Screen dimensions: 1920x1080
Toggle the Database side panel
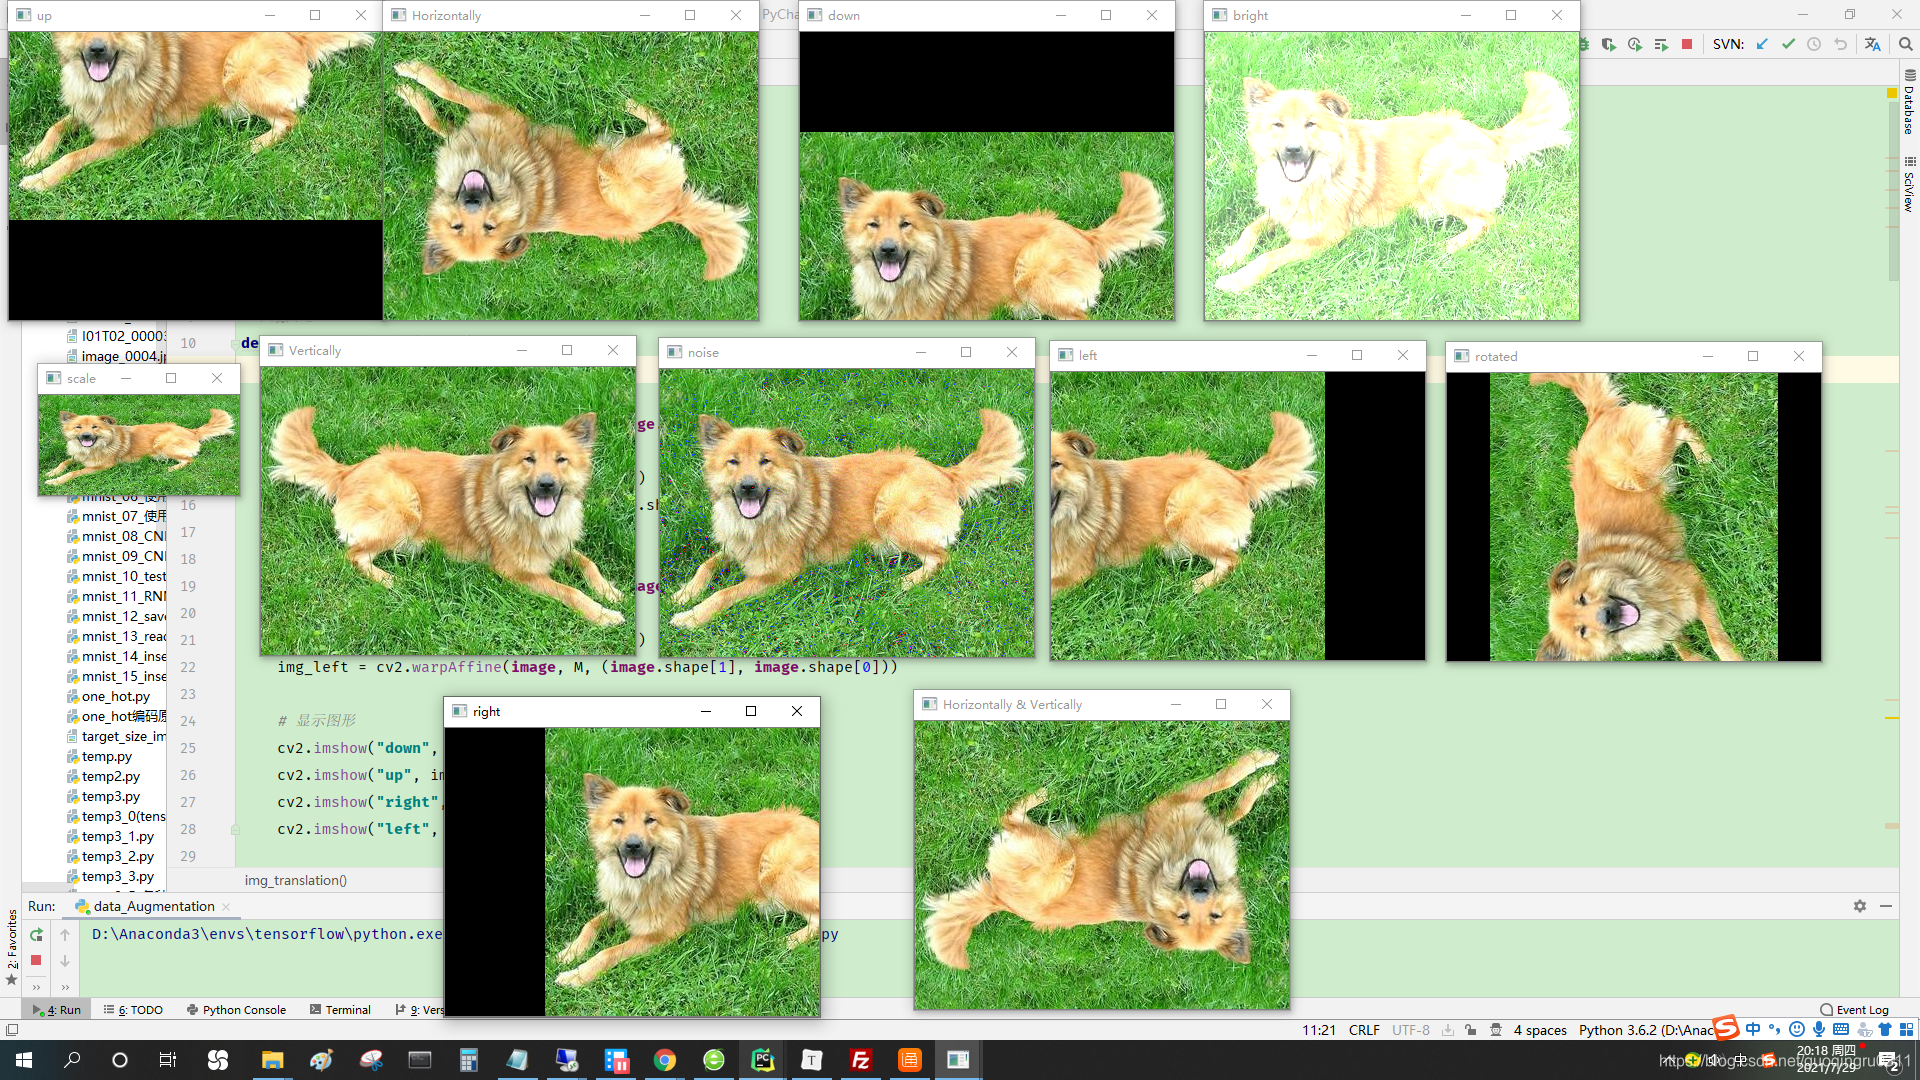pos(1909,102)
